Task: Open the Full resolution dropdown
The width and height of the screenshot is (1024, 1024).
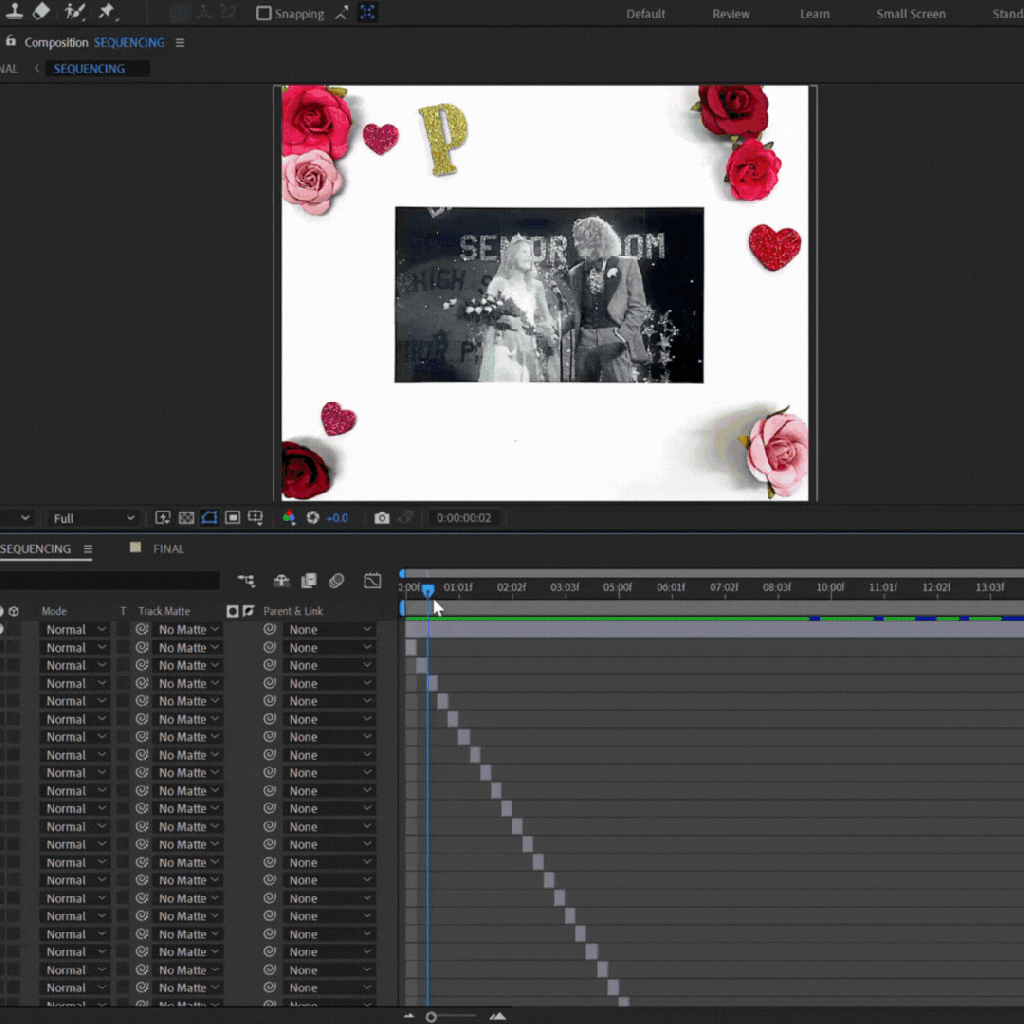Action: pos(94,518)
